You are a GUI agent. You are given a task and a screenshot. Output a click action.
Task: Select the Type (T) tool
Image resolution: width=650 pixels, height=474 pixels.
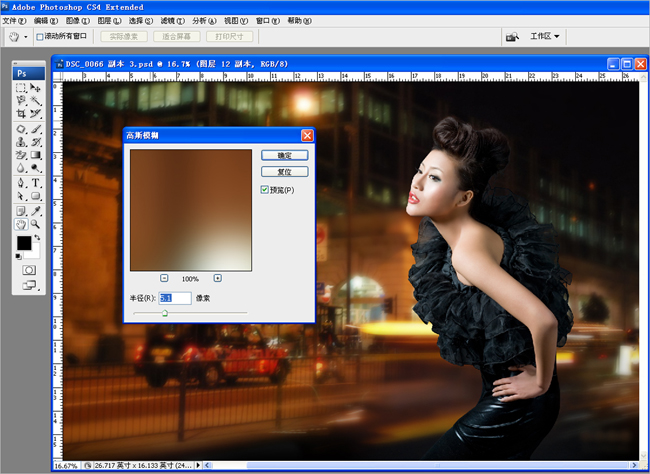coord(36,183)
